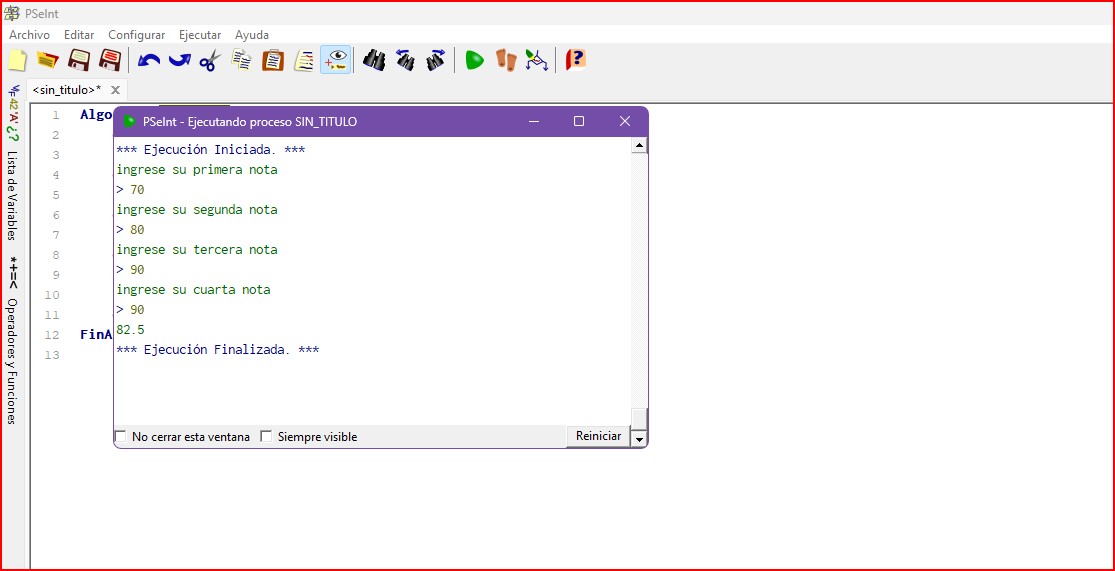Open the Ejecutar menu
The width and height of the screenshot is (1115, 571).
point(199,35)
